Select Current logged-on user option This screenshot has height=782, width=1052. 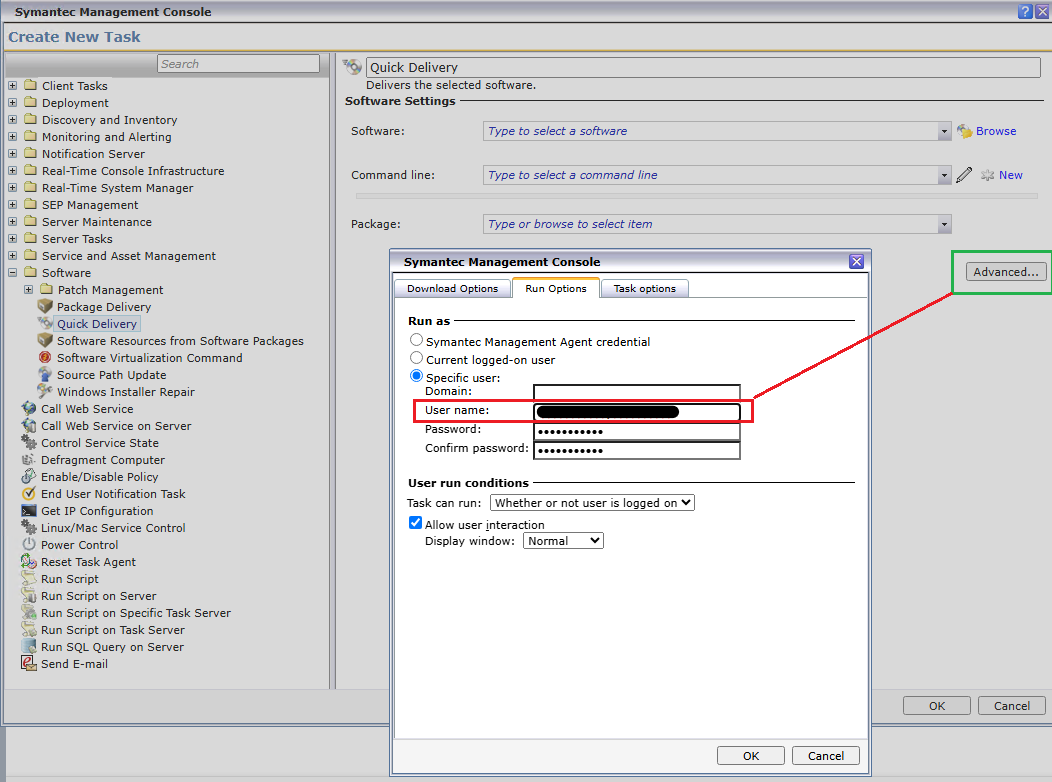tap(417, 359)
